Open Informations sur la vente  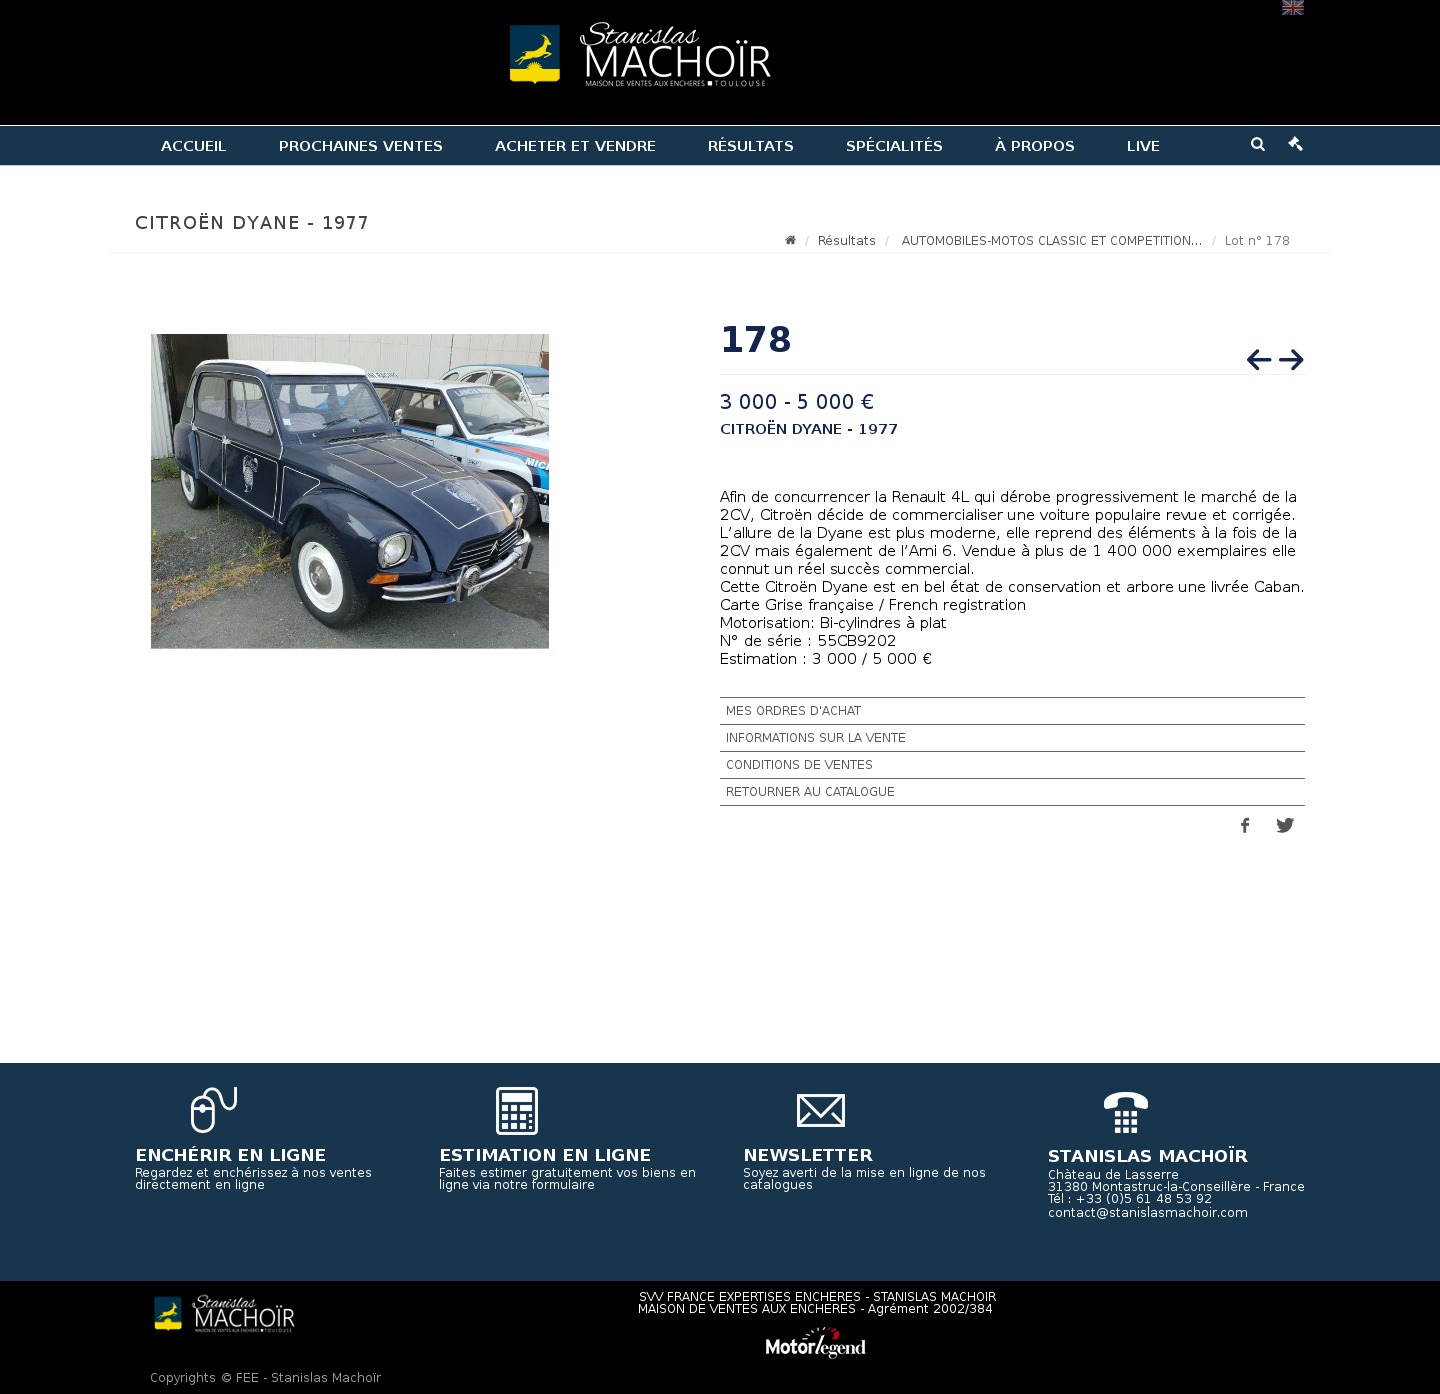coord(1012,738)
